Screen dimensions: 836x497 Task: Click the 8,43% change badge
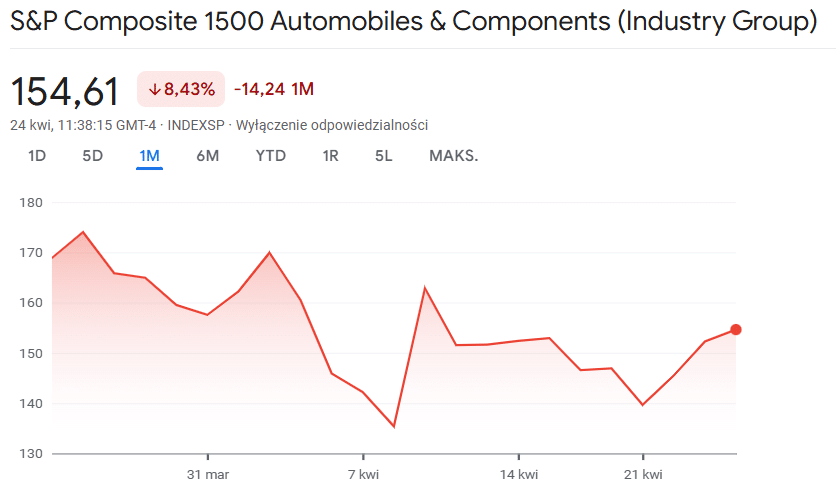(181, 89)
